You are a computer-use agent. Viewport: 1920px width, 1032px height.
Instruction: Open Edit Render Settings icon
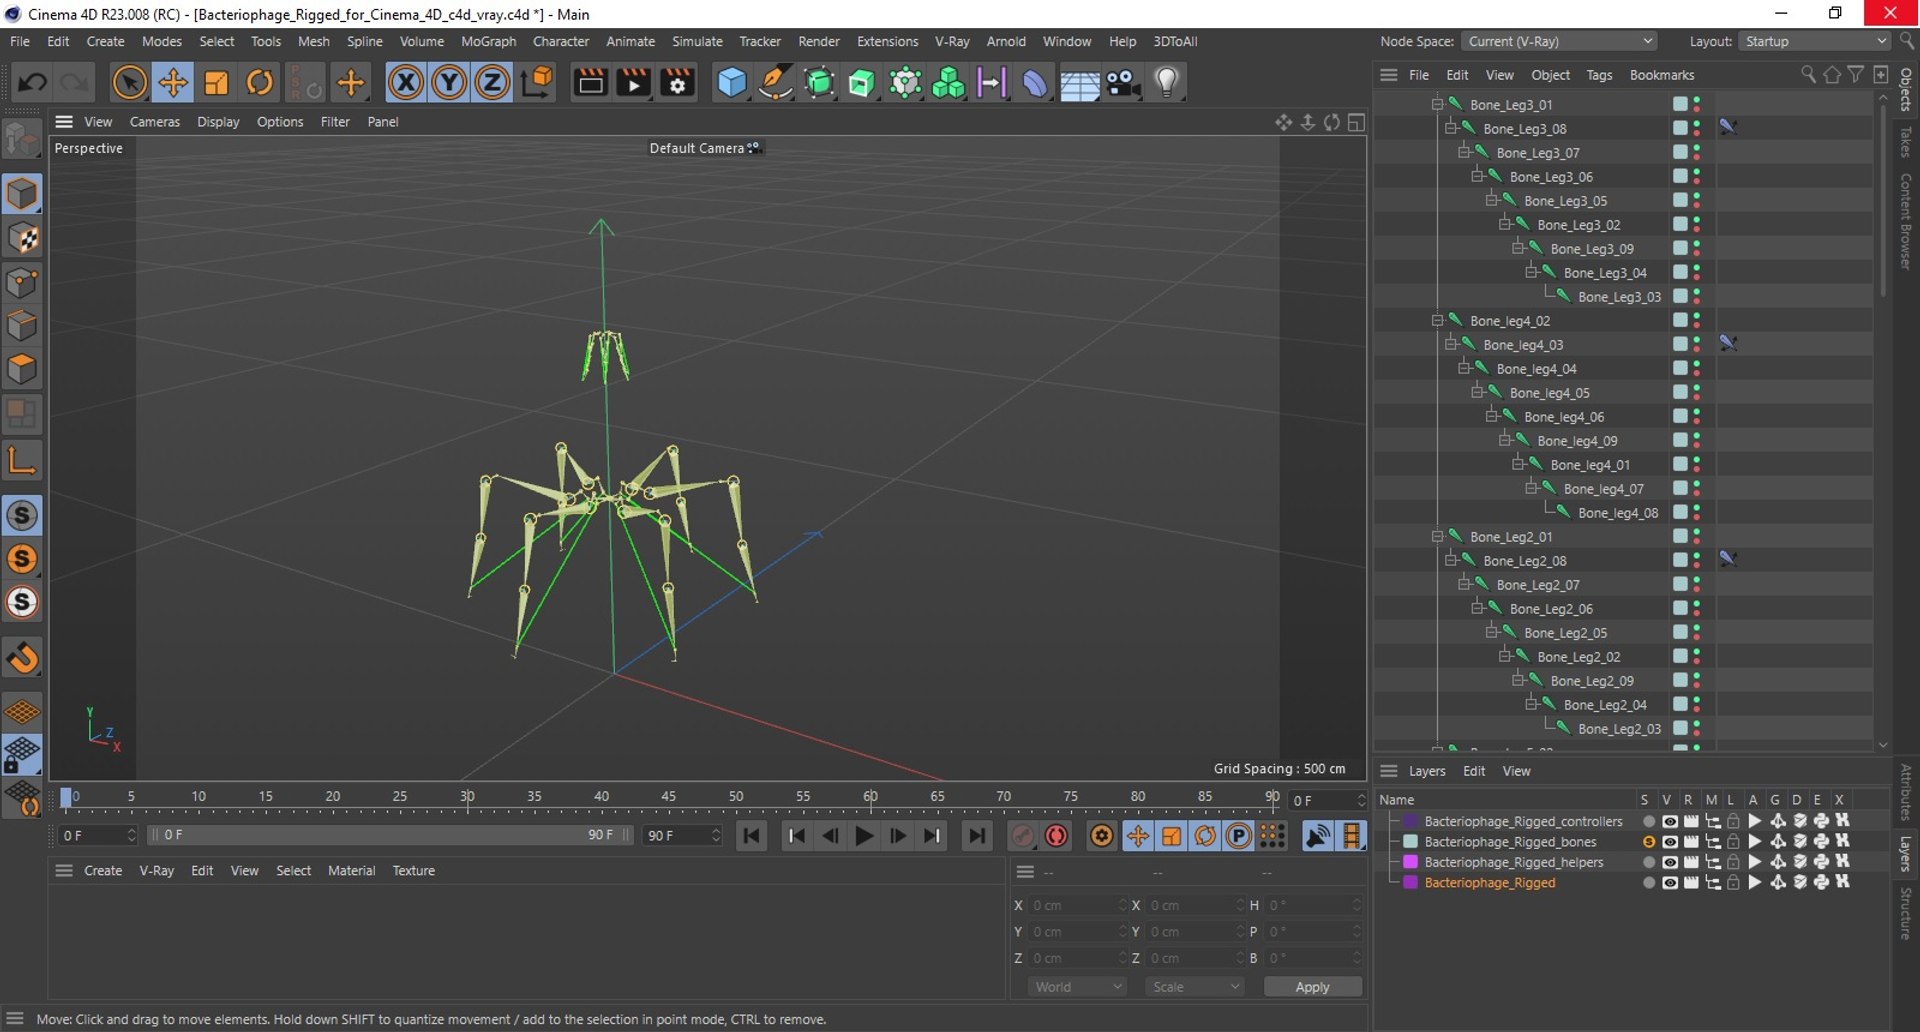[x=677, y=82]
